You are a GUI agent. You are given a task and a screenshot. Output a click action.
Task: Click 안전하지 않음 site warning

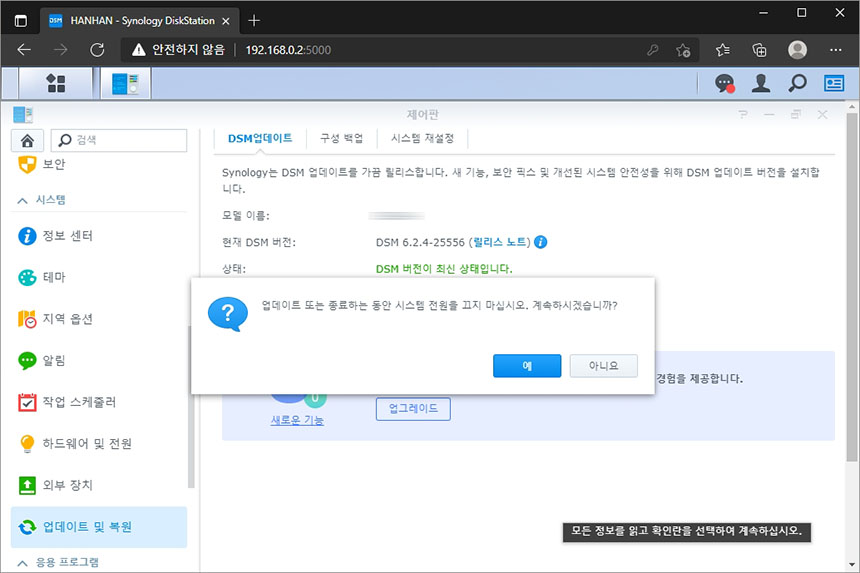178,50
